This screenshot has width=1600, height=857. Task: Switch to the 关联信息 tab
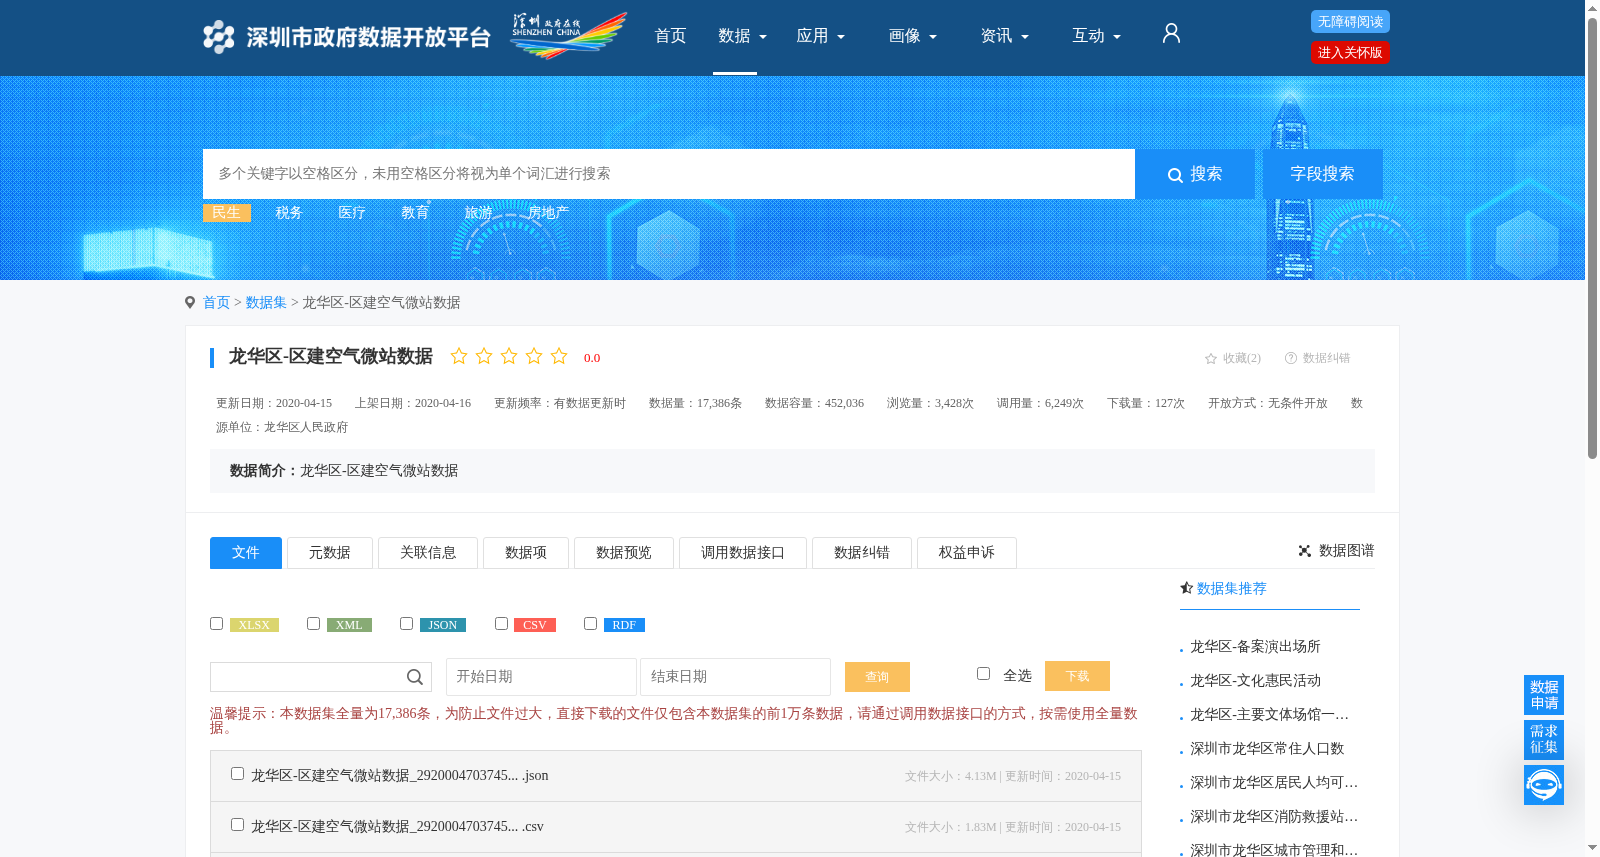click(x=428, y=553)
